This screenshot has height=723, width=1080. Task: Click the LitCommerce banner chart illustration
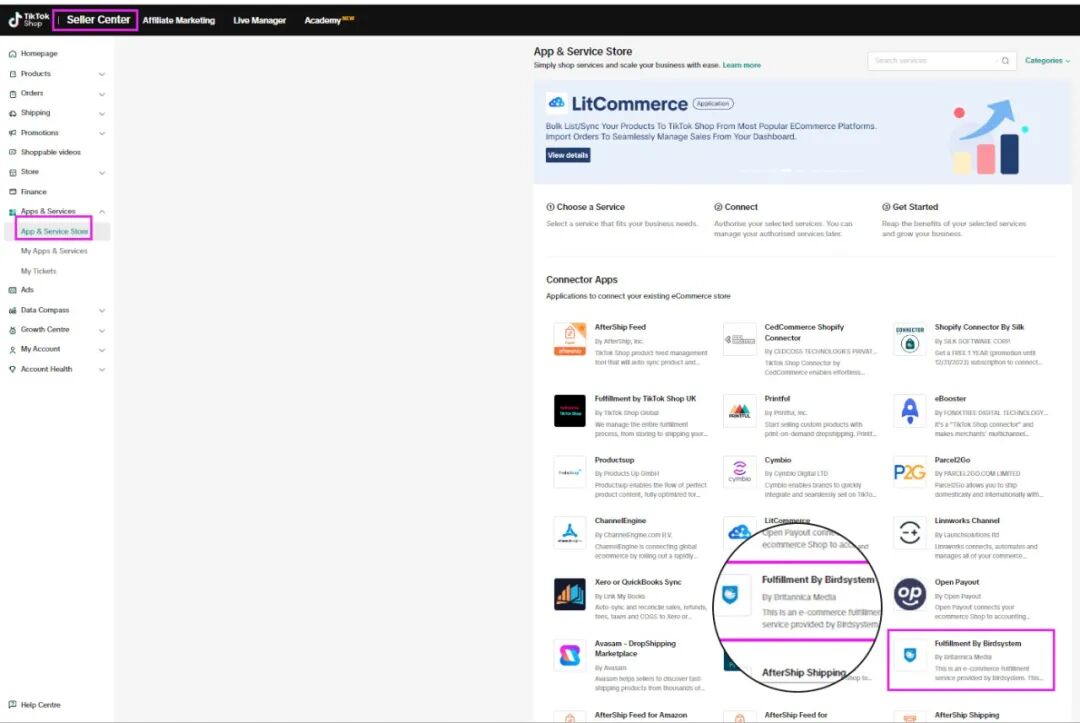point(989,136)
